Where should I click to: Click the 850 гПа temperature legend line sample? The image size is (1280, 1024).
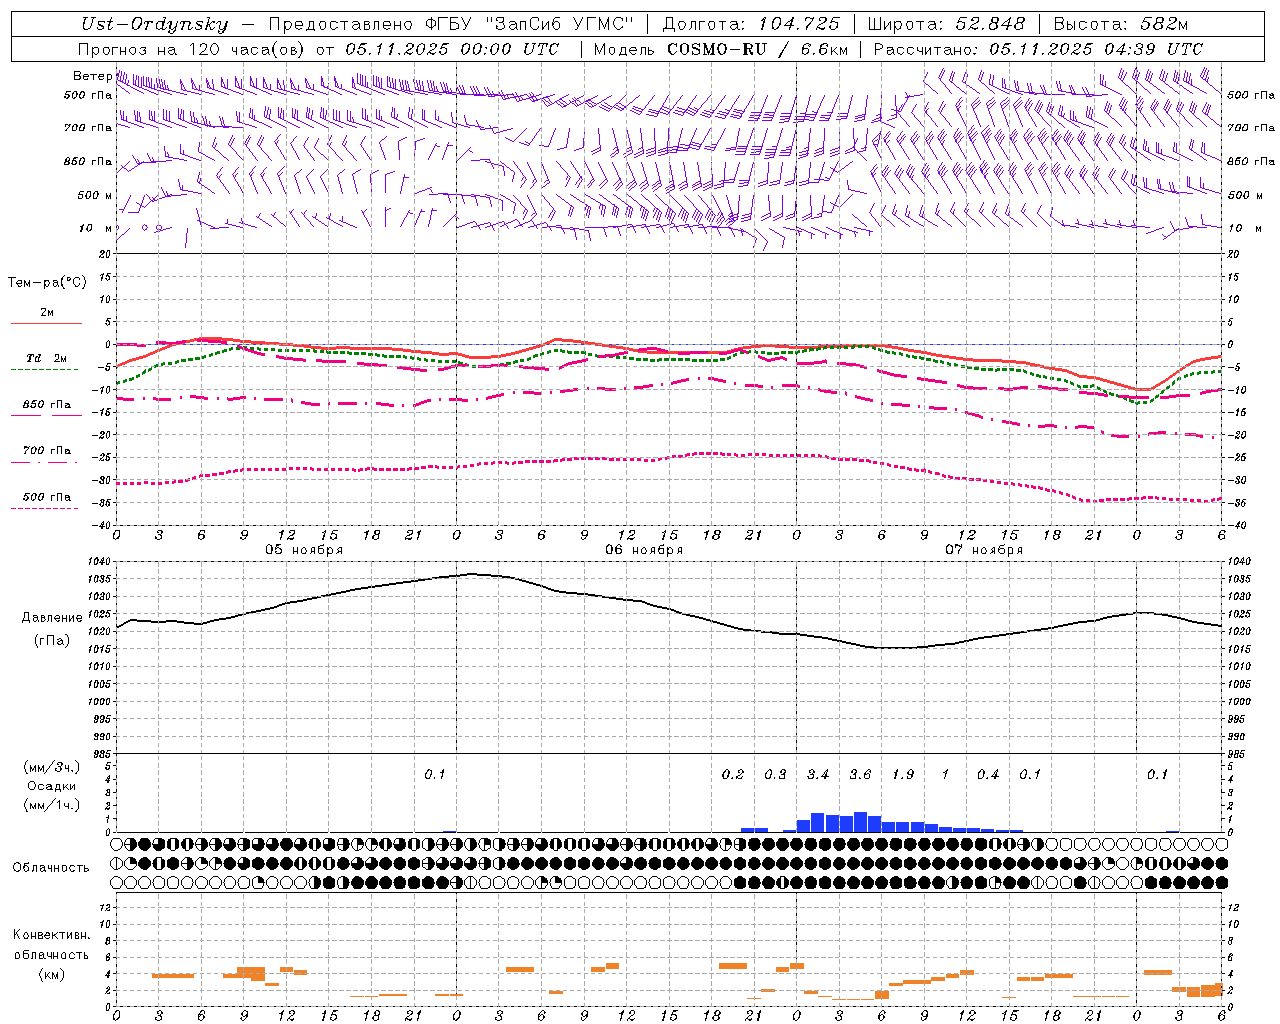click(x=46, y=415)
